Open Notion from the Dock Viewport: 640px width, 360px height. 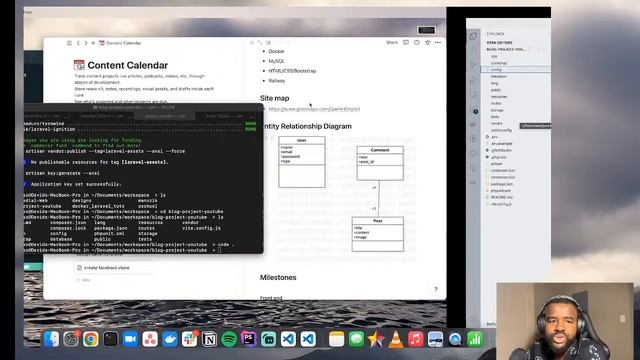(x=209, y=339)
